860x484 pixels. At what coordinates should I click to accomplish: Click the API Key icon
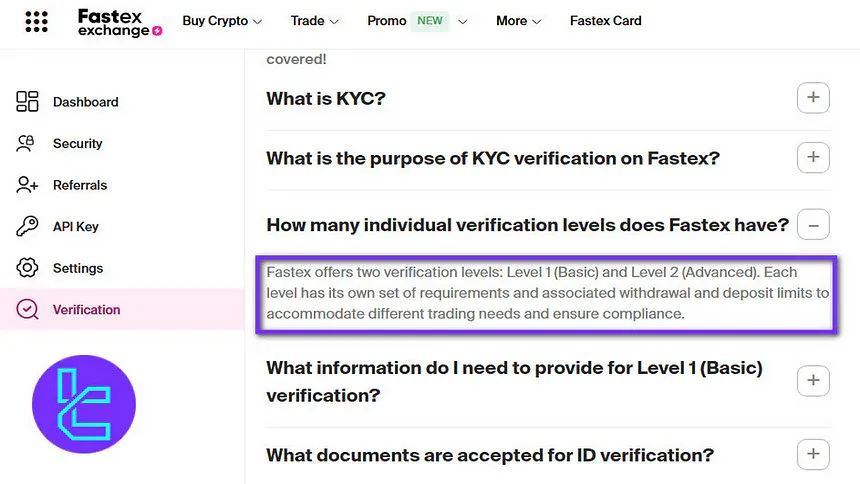pyautogui.click(x=28, y=227)
